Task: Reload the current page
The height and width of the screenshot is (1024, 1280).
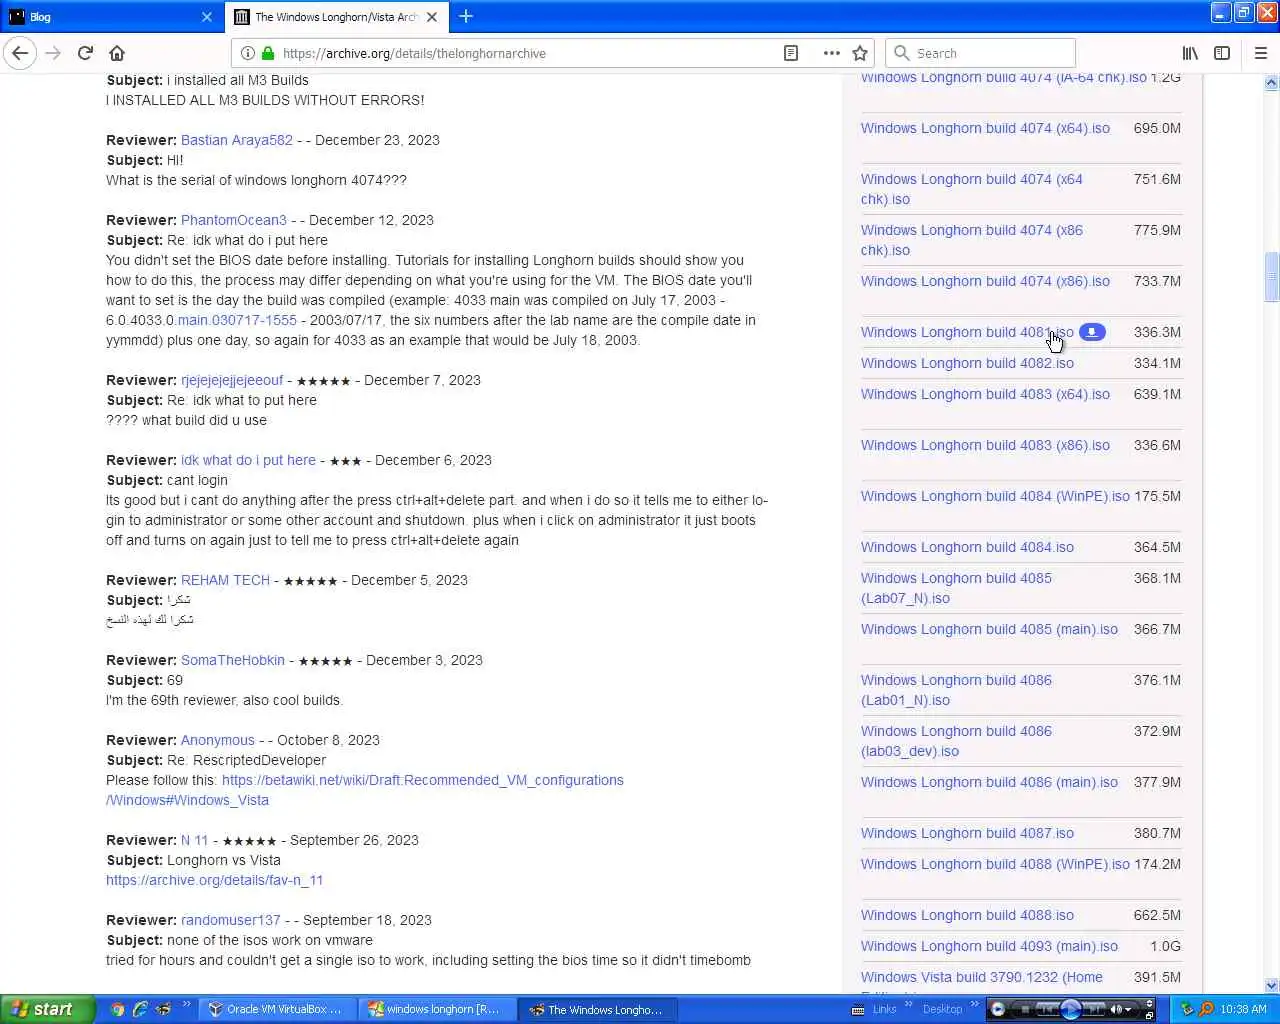Action: [85, 53]
